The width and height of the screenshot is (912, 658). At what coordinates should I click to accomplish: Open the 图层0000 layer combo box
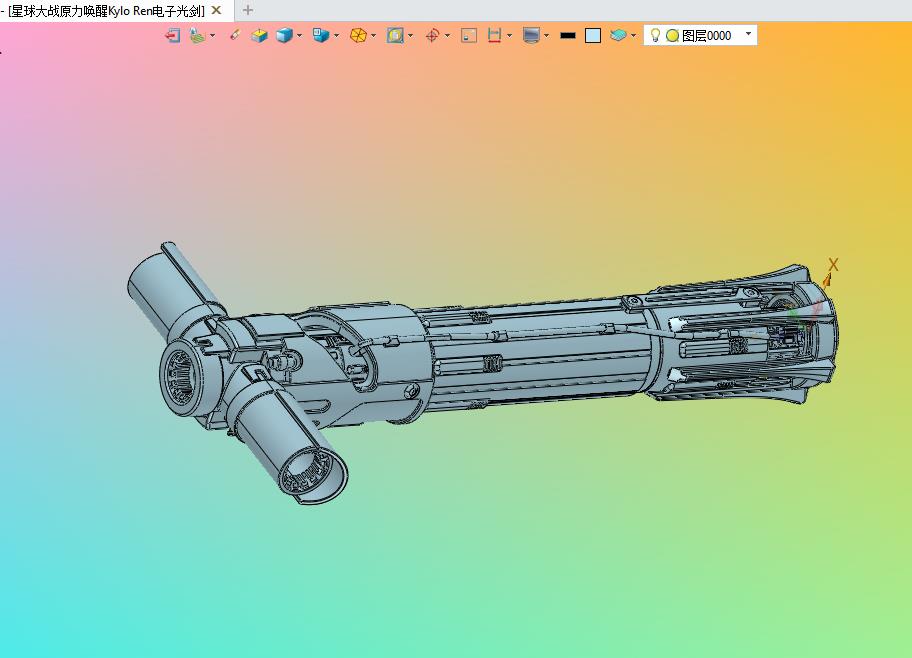(x=700, y=35)
